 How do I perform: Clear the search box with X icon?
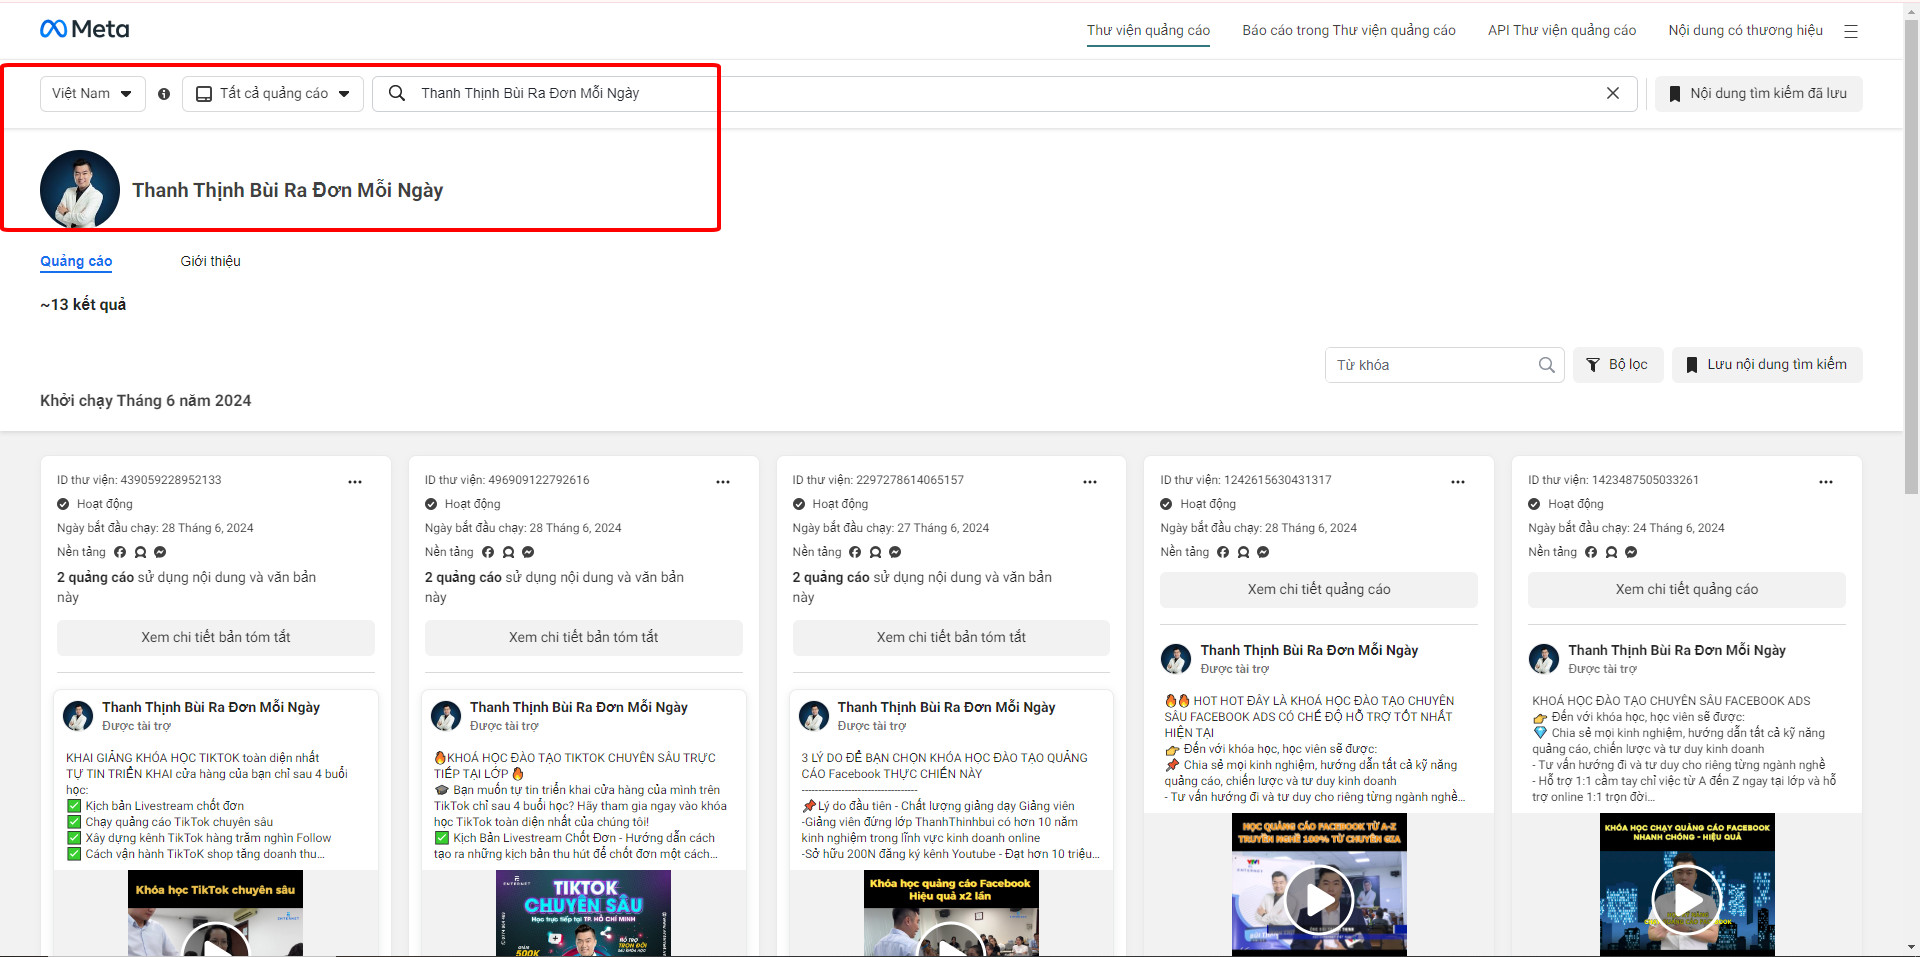coord(1613,93)
